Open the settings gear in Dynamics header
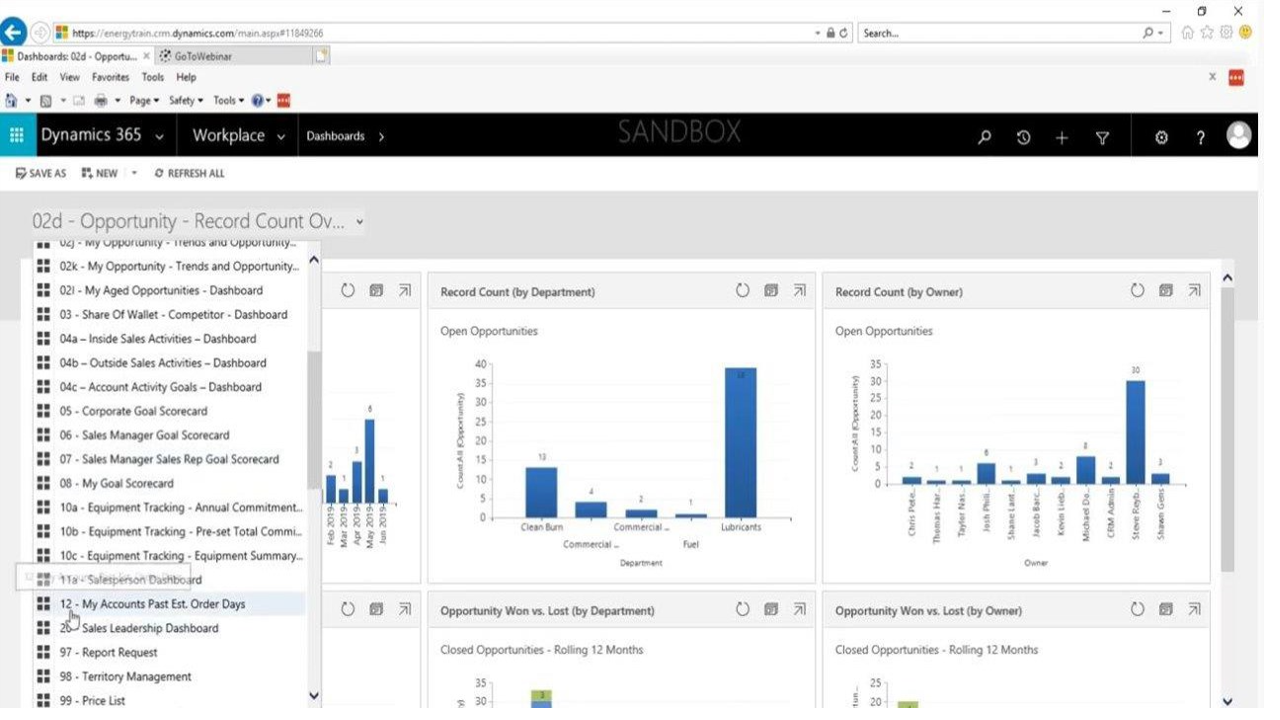The image size is (1280, 720). 1162,138
